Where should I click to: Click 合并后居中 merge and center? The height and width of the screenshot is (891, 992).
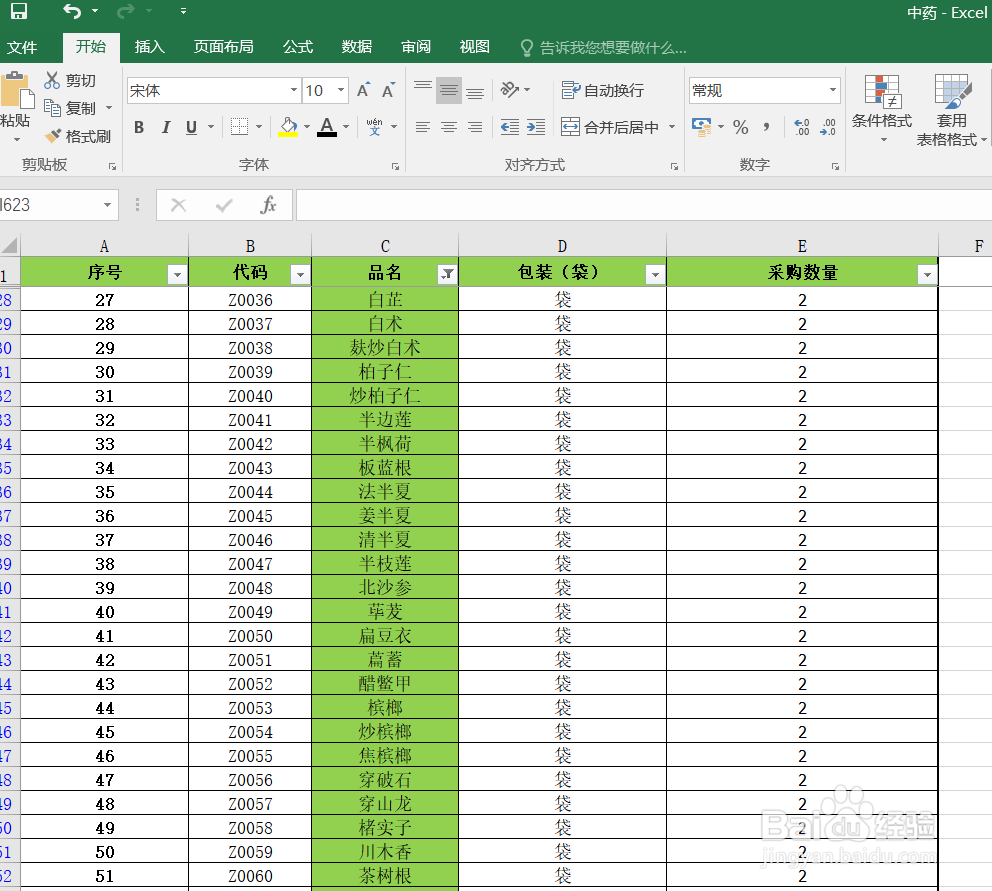point(610,127)
